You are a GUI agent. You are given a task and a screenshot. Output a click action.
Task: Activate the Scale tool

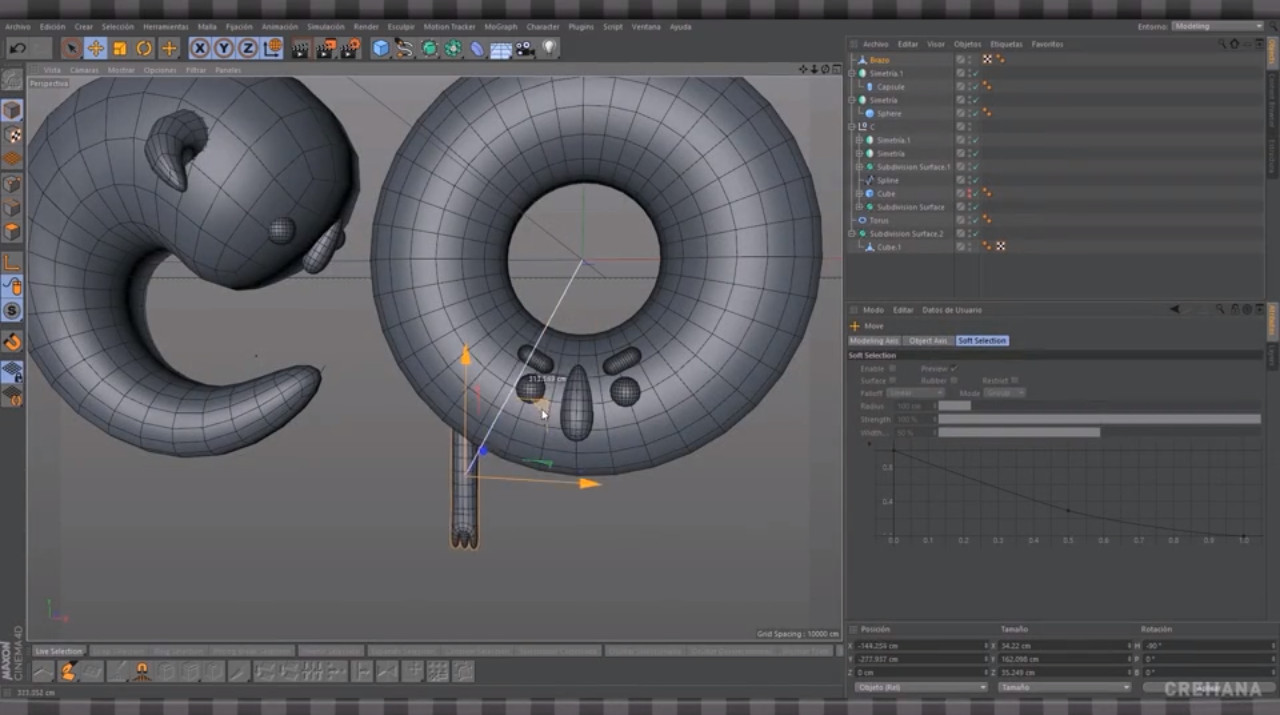pyautogui.click(x=120, y=48)
